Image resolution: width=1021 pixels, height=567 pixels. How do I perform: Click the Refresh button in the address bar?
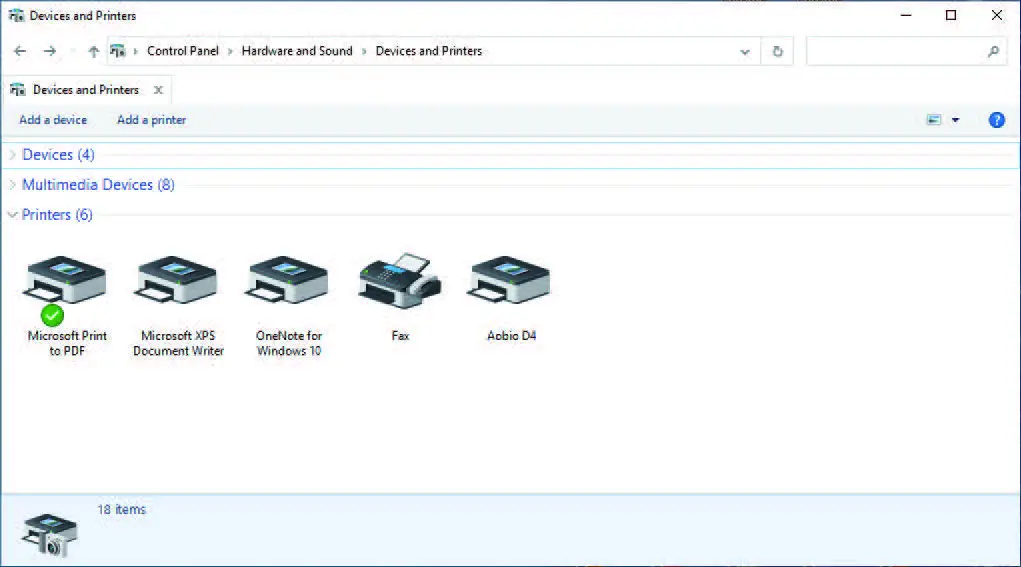point(777,51)
